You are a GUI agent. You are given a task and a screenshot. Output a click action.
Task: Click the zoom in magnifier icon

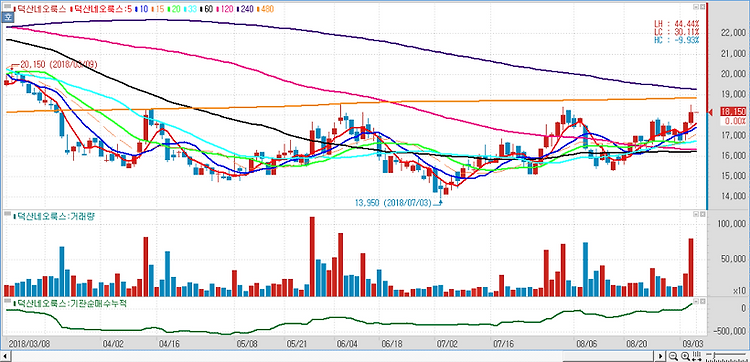click(685, 356)
